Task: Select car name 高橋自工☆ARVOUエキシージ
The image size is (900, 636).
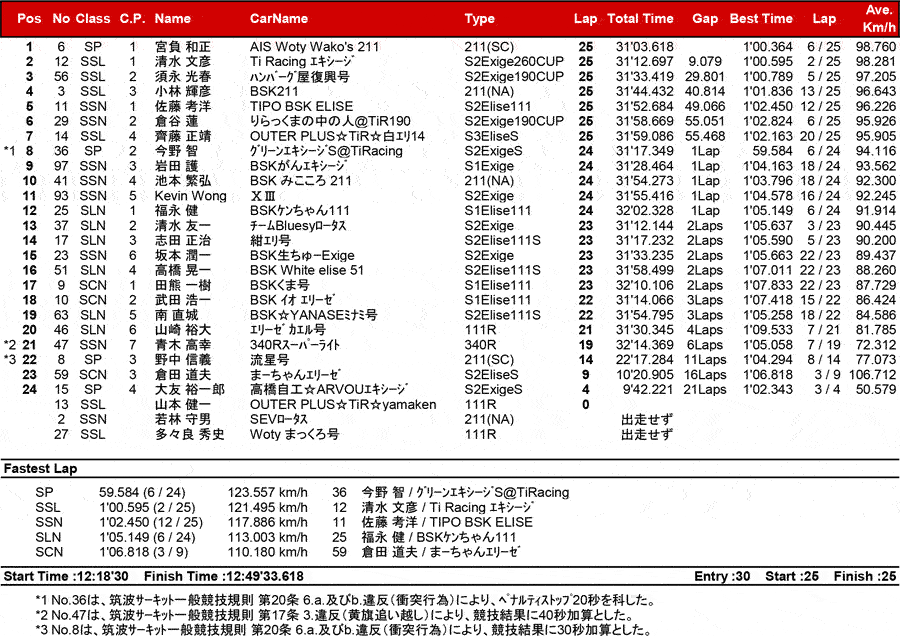Action: (x=329, y=390)
